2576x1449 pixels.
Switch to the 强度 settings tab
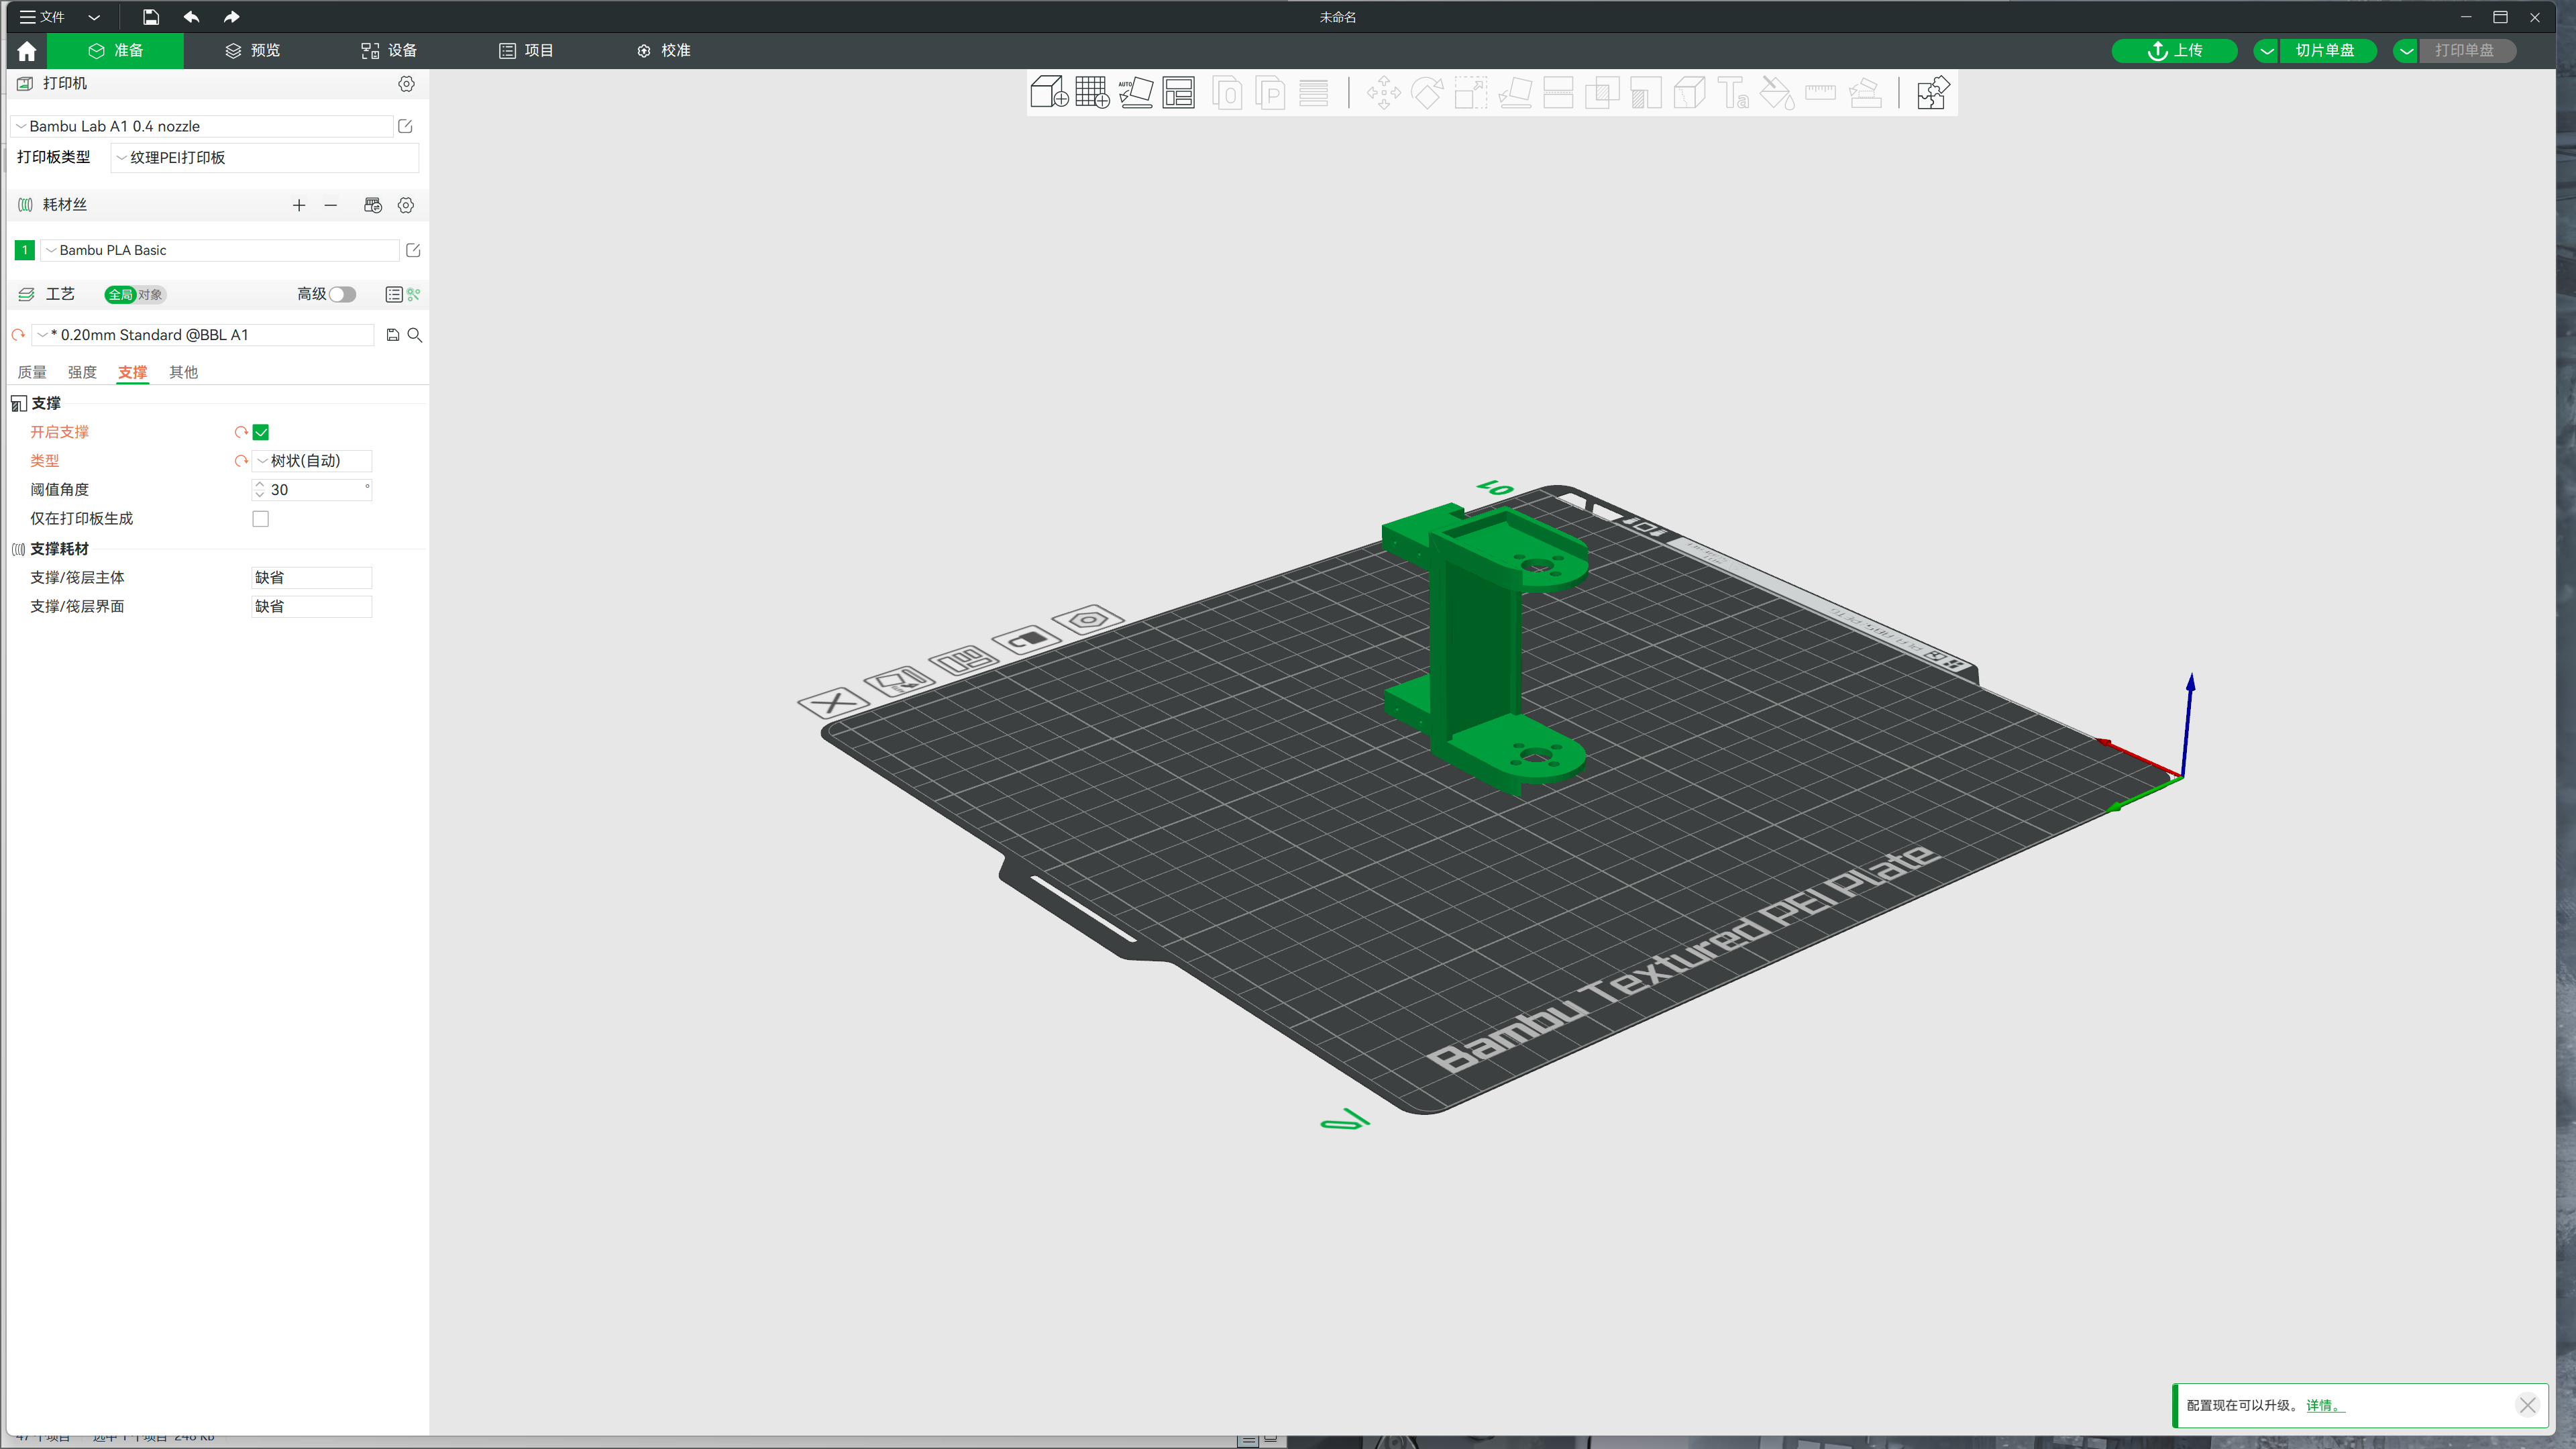tap(82, 372)
